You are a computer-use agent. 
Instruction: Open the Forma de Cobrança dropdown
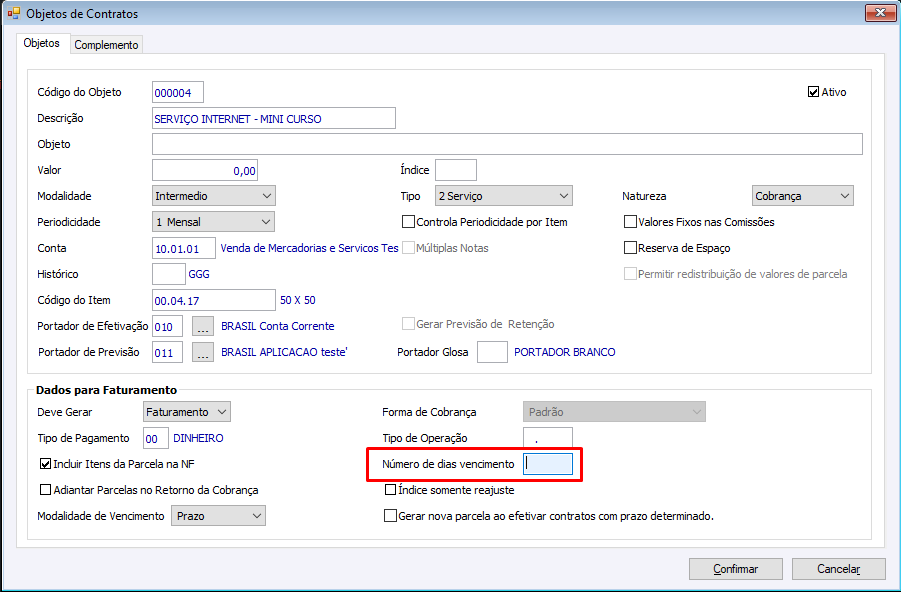coord(614,412)
